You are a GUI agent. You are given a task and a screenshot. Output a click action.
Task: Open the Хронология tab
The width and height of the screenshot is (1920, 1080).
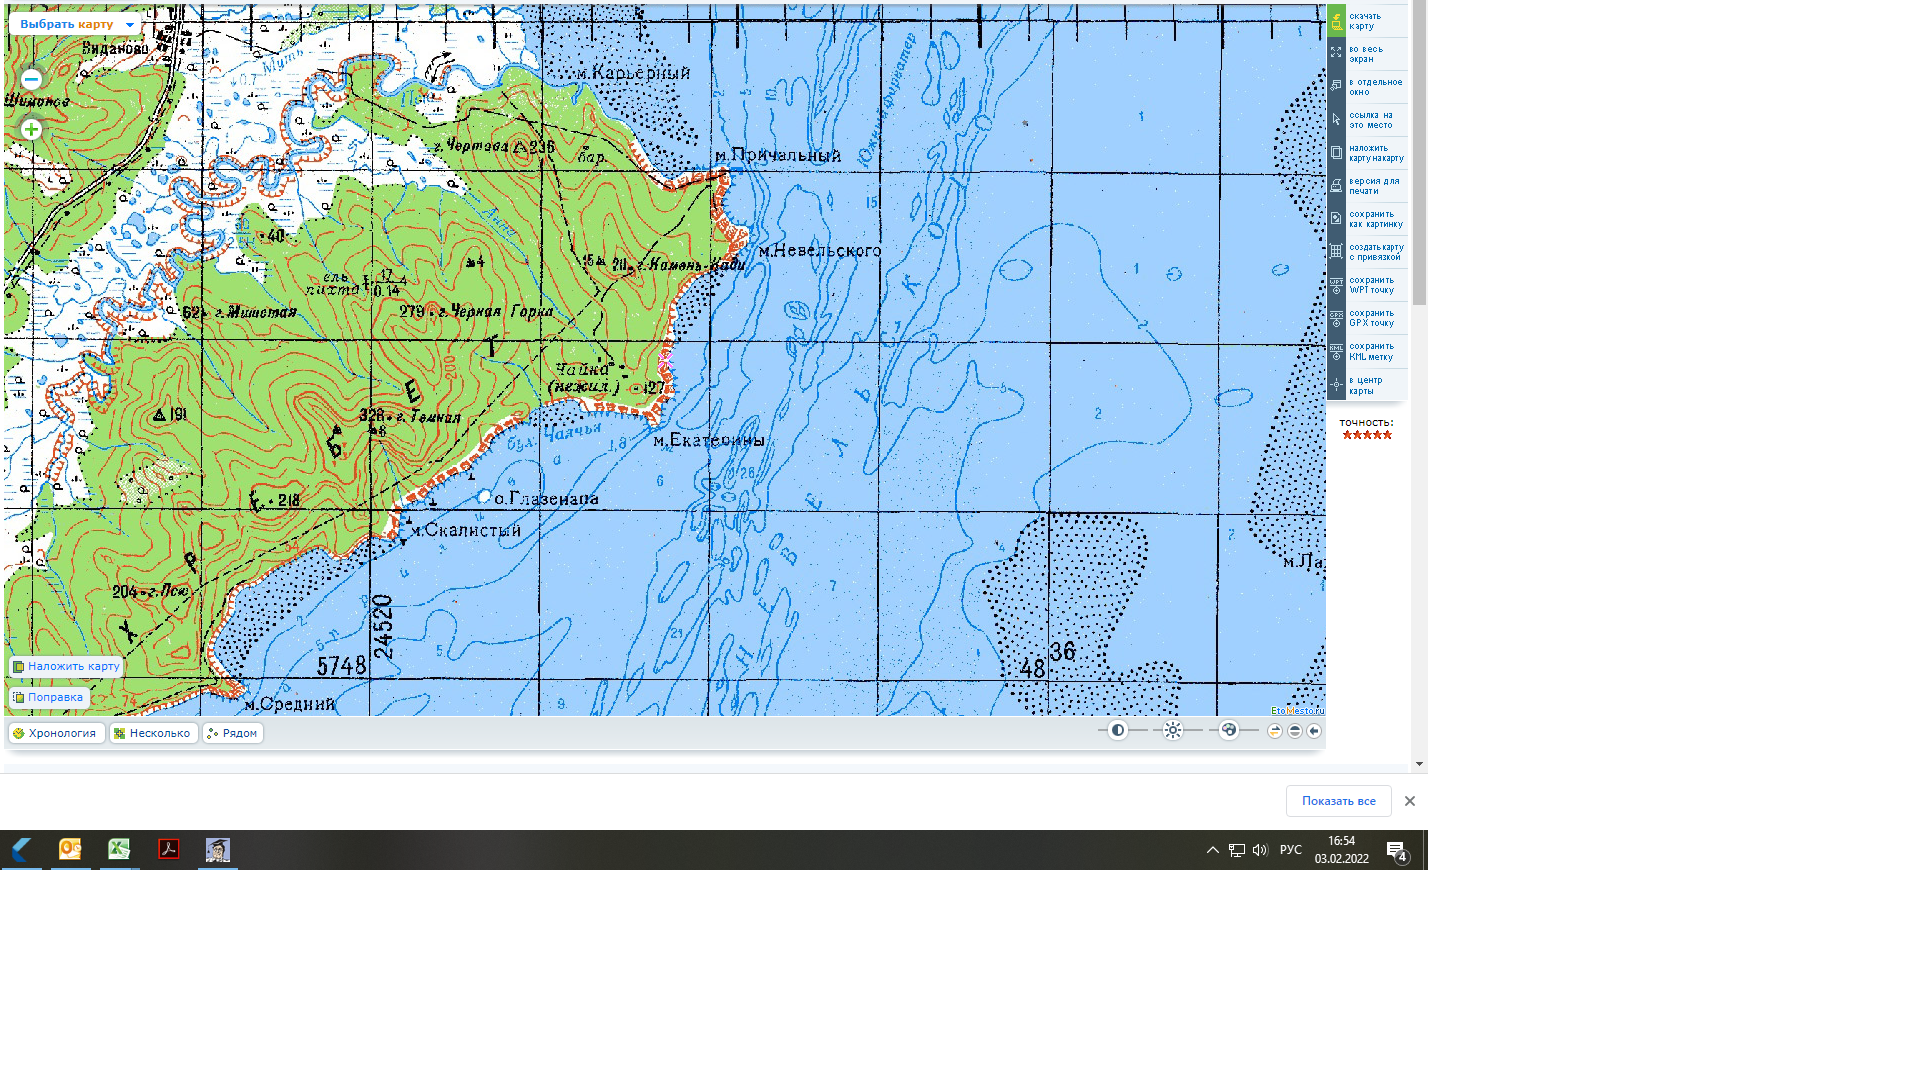tap(56, 733)
